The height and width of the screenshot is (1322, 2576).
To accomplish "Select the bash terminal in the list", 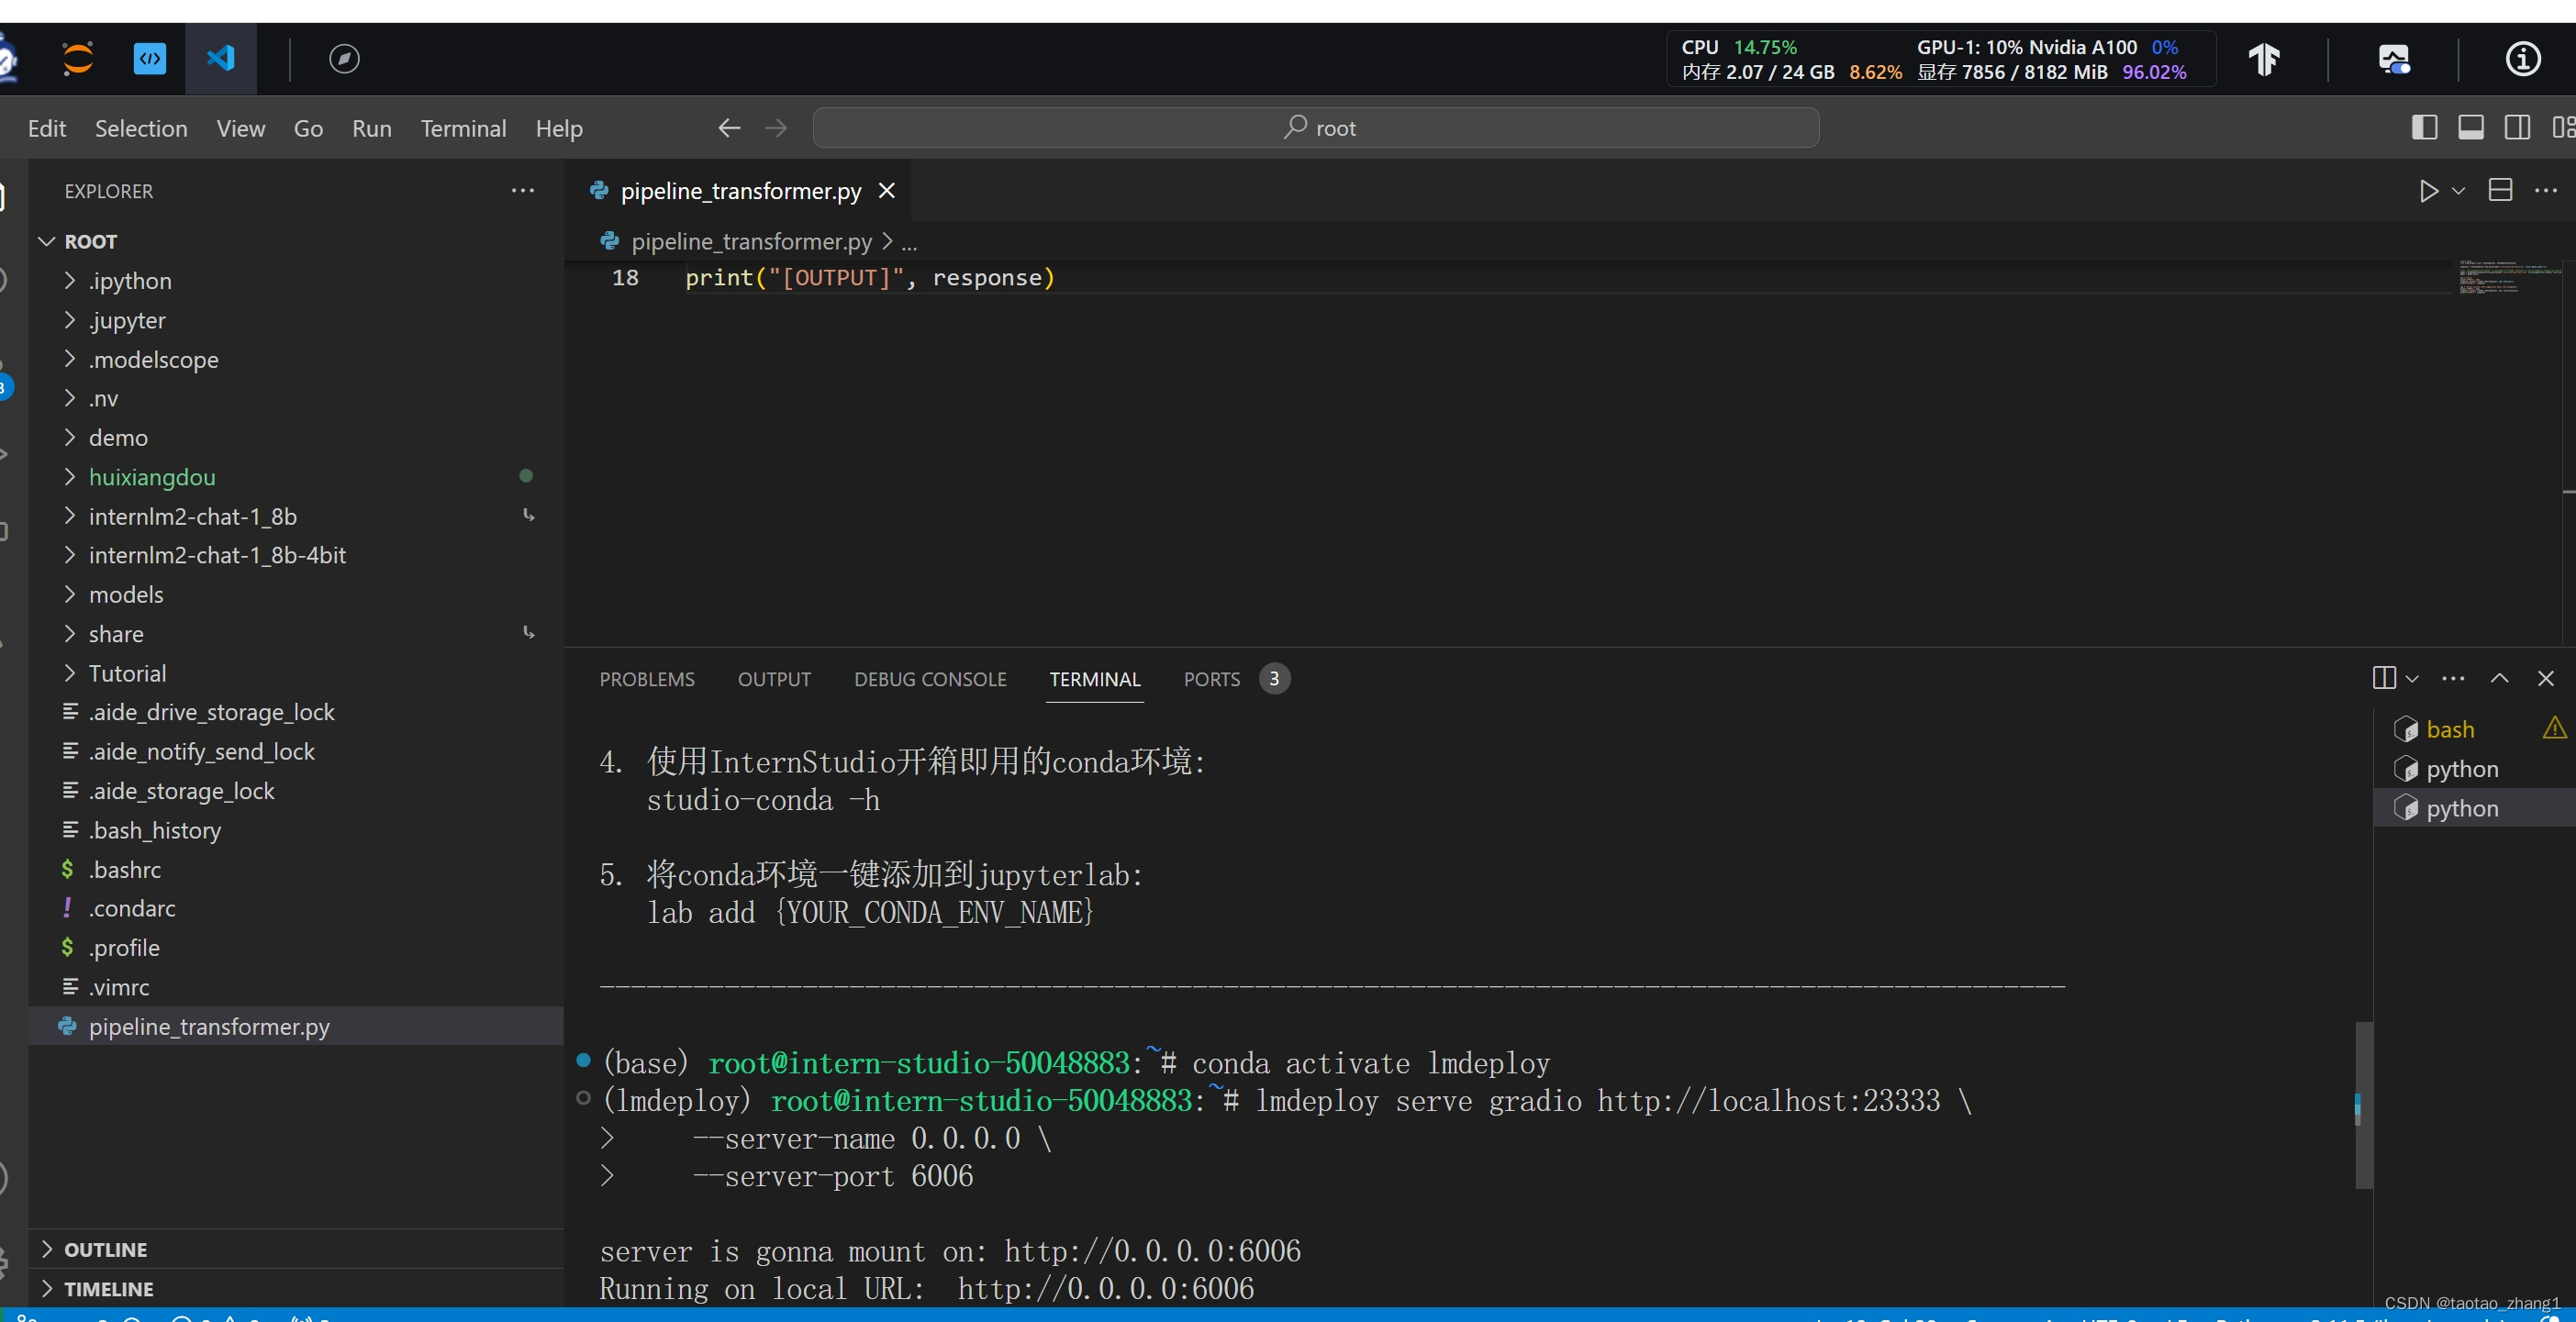I will (x=2452, y=729).
